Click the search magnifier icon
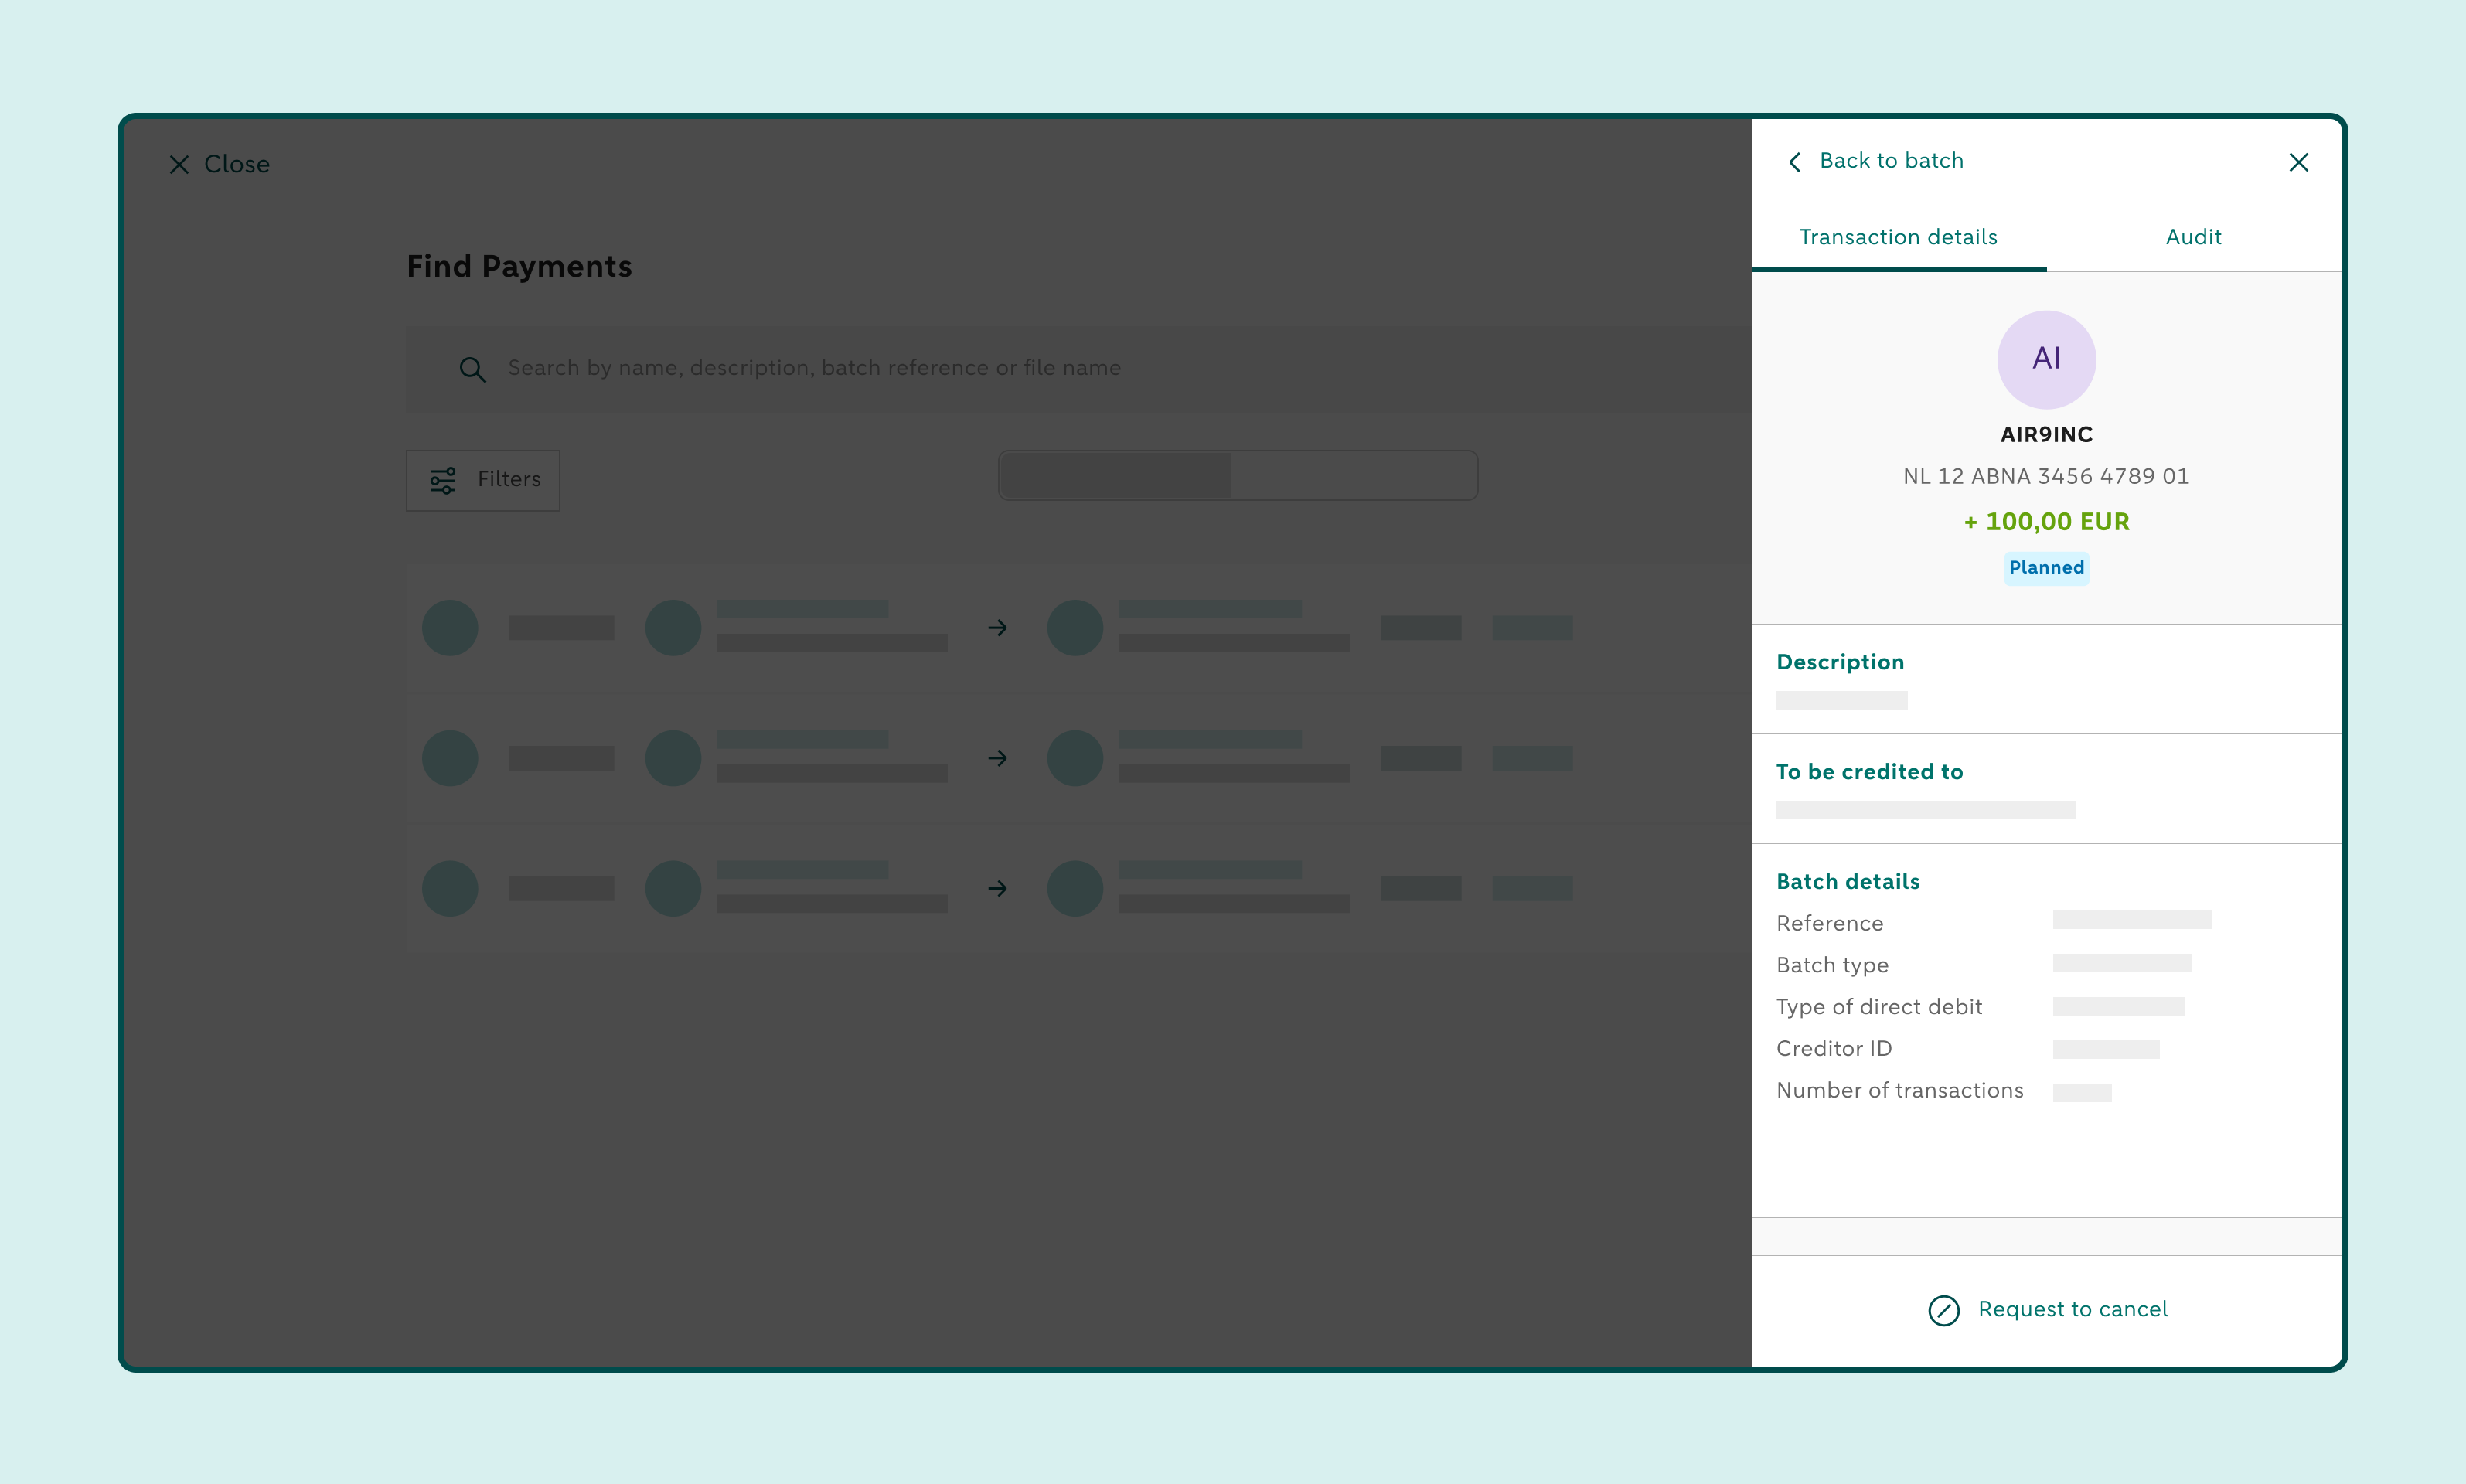This screenshot has width=2466, height=1484. coord(472,369)
